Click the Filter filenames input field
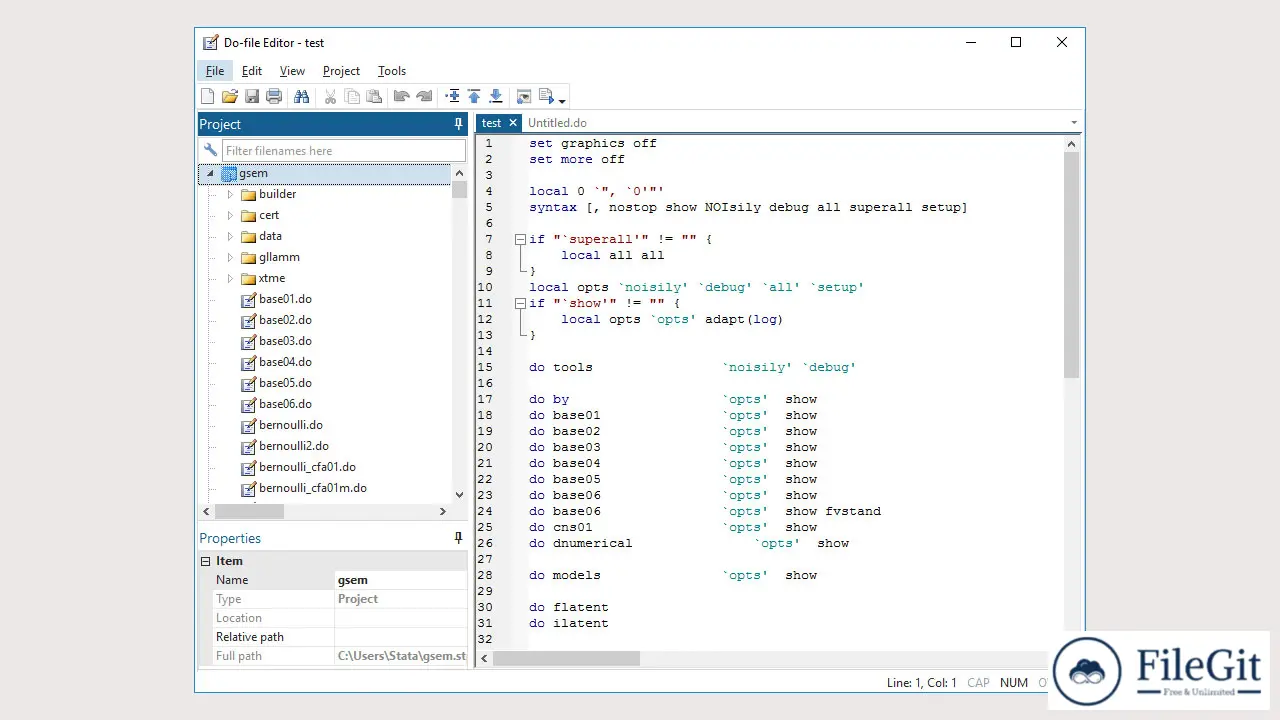The width and height of the screenshot is (1280, 720). [343, 150]
